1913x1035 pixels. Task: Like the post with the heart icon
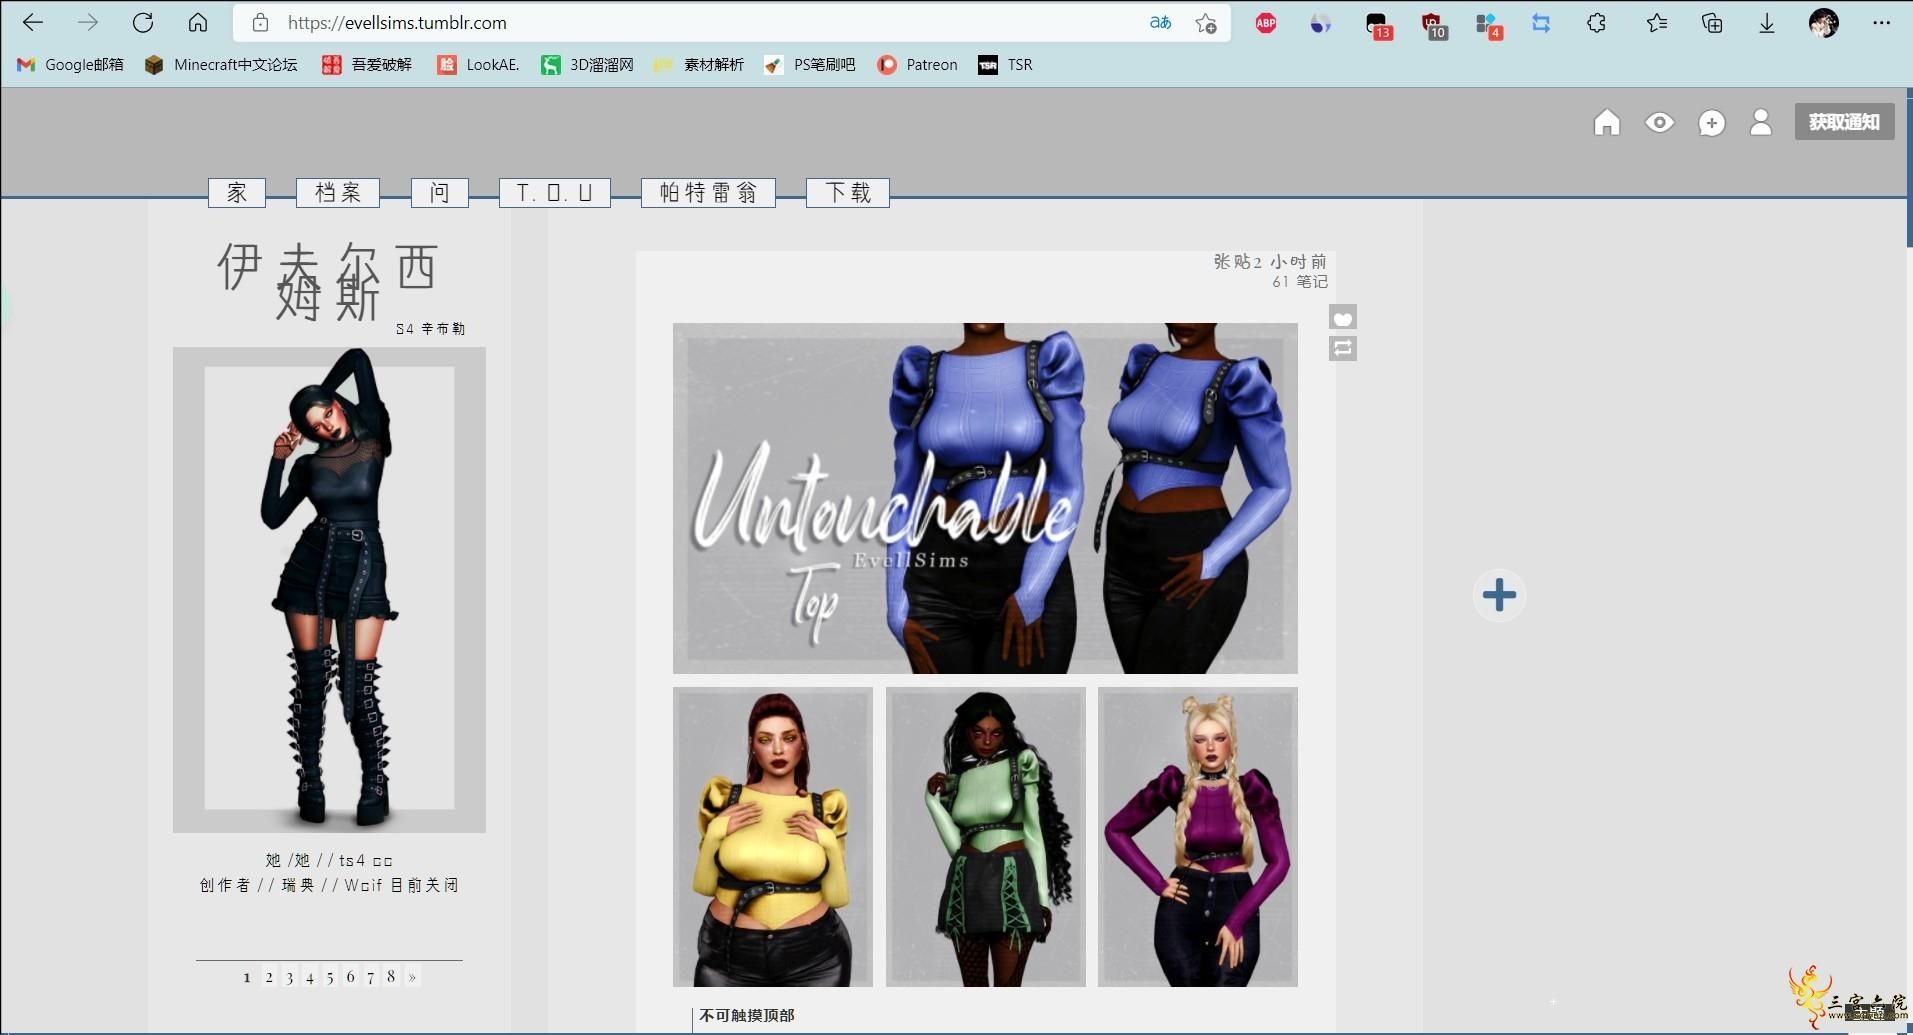coord(1343,318)
